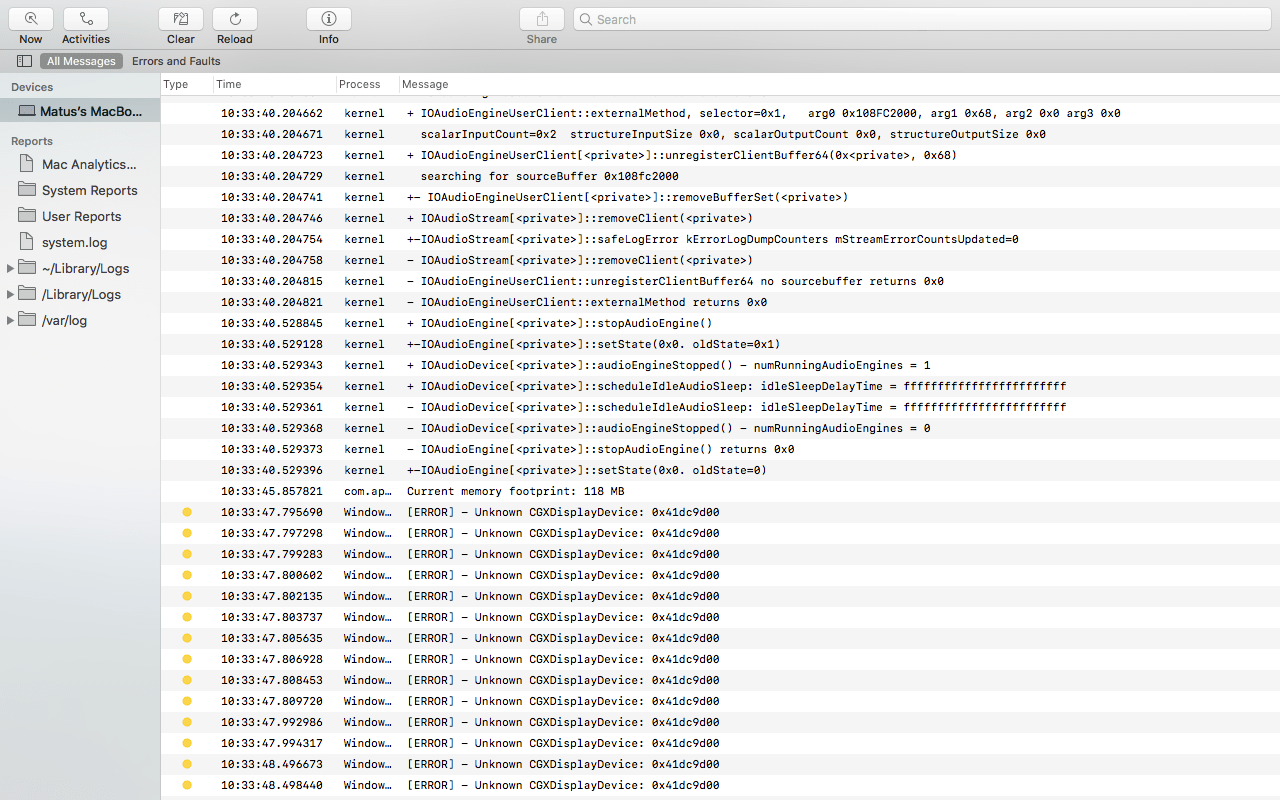Click the yellow dot at 10:33:47.808453

pyautogui.click(x=187, y=680)
